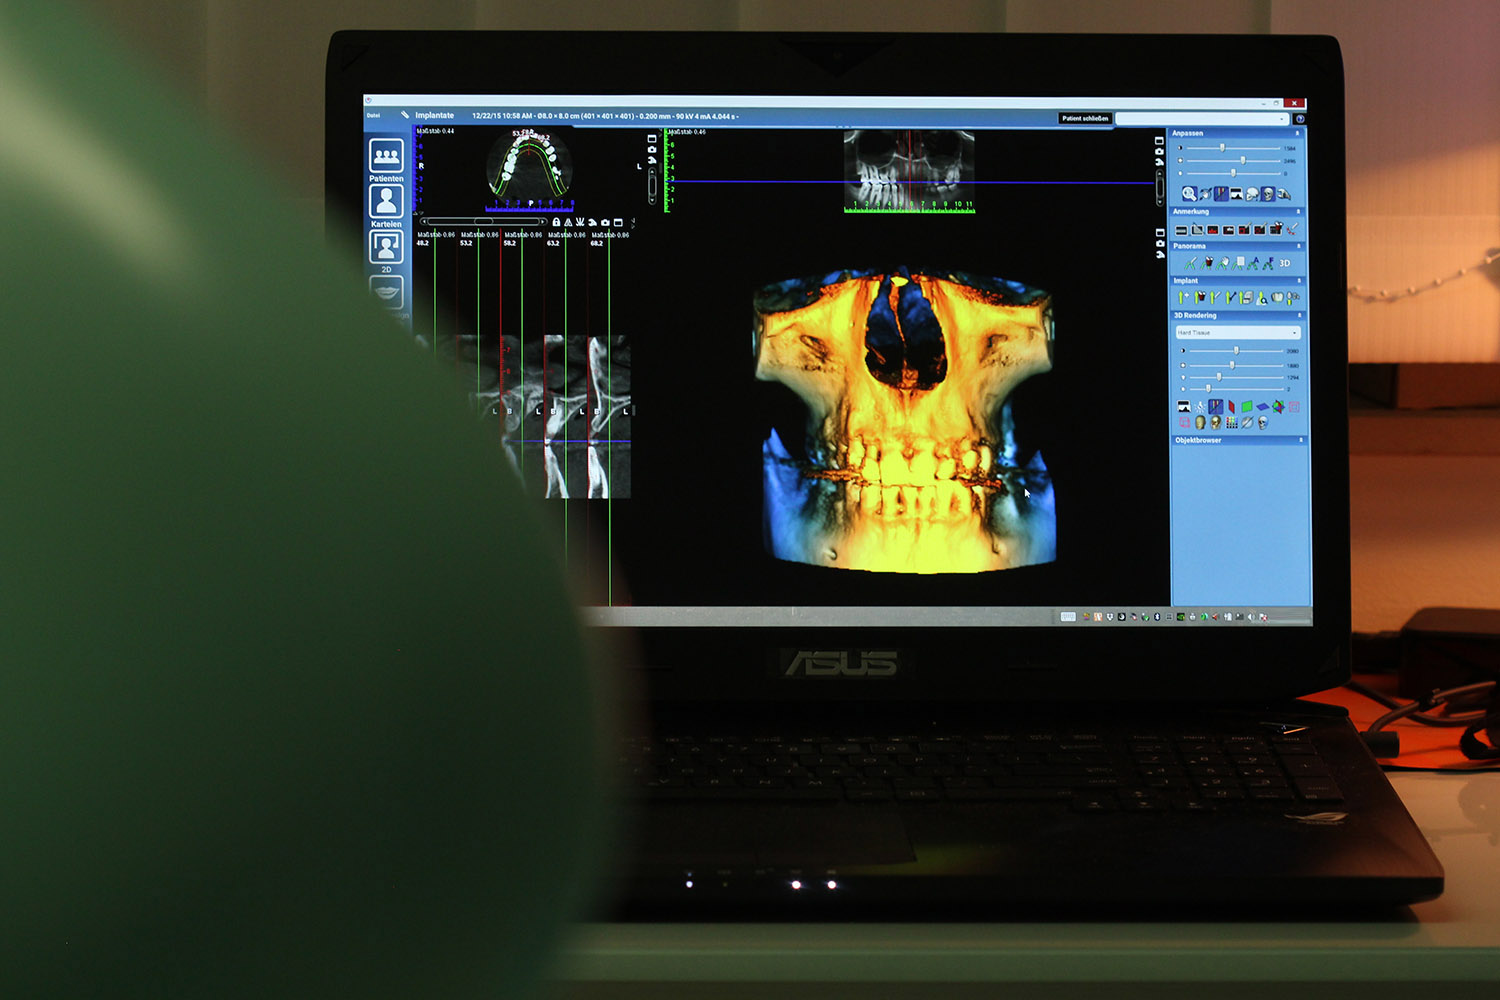This screenshot has width=1500, height=1000.
Task: Click the 3D panorama icon
Action: click(x=1285, y=263)
